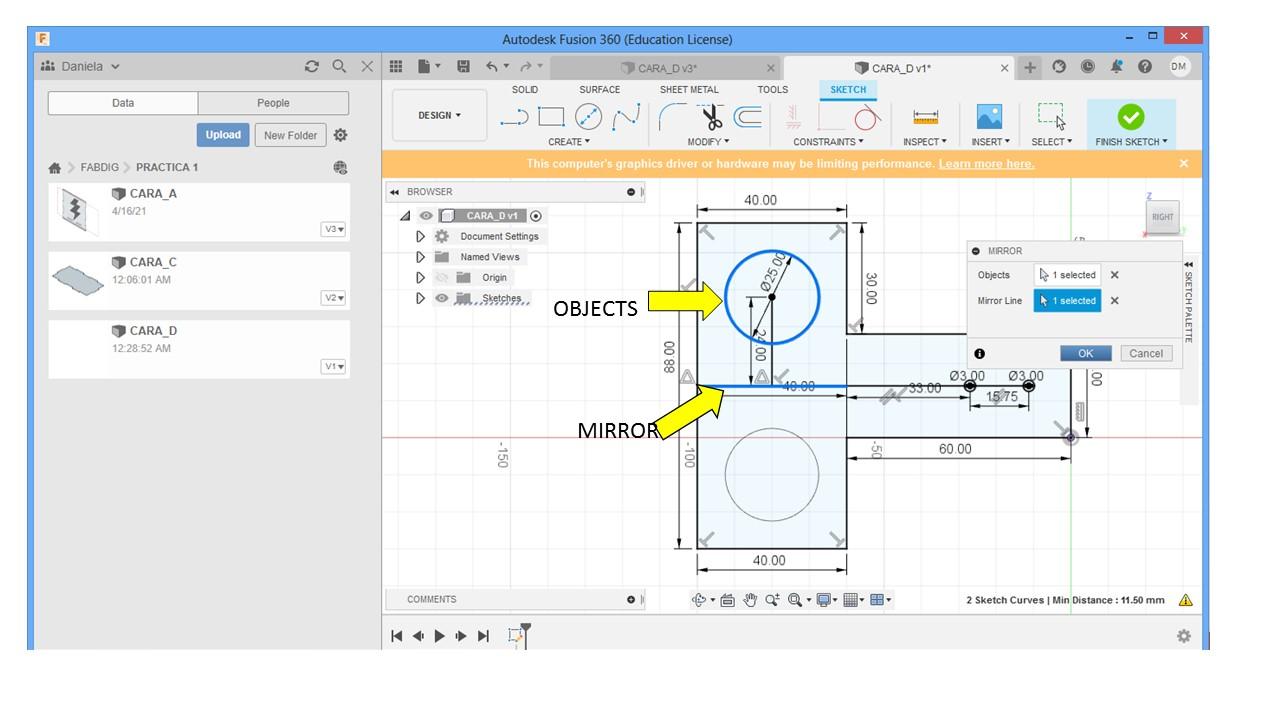
Task: Show the hidden Origin folder
Action: 442,278
